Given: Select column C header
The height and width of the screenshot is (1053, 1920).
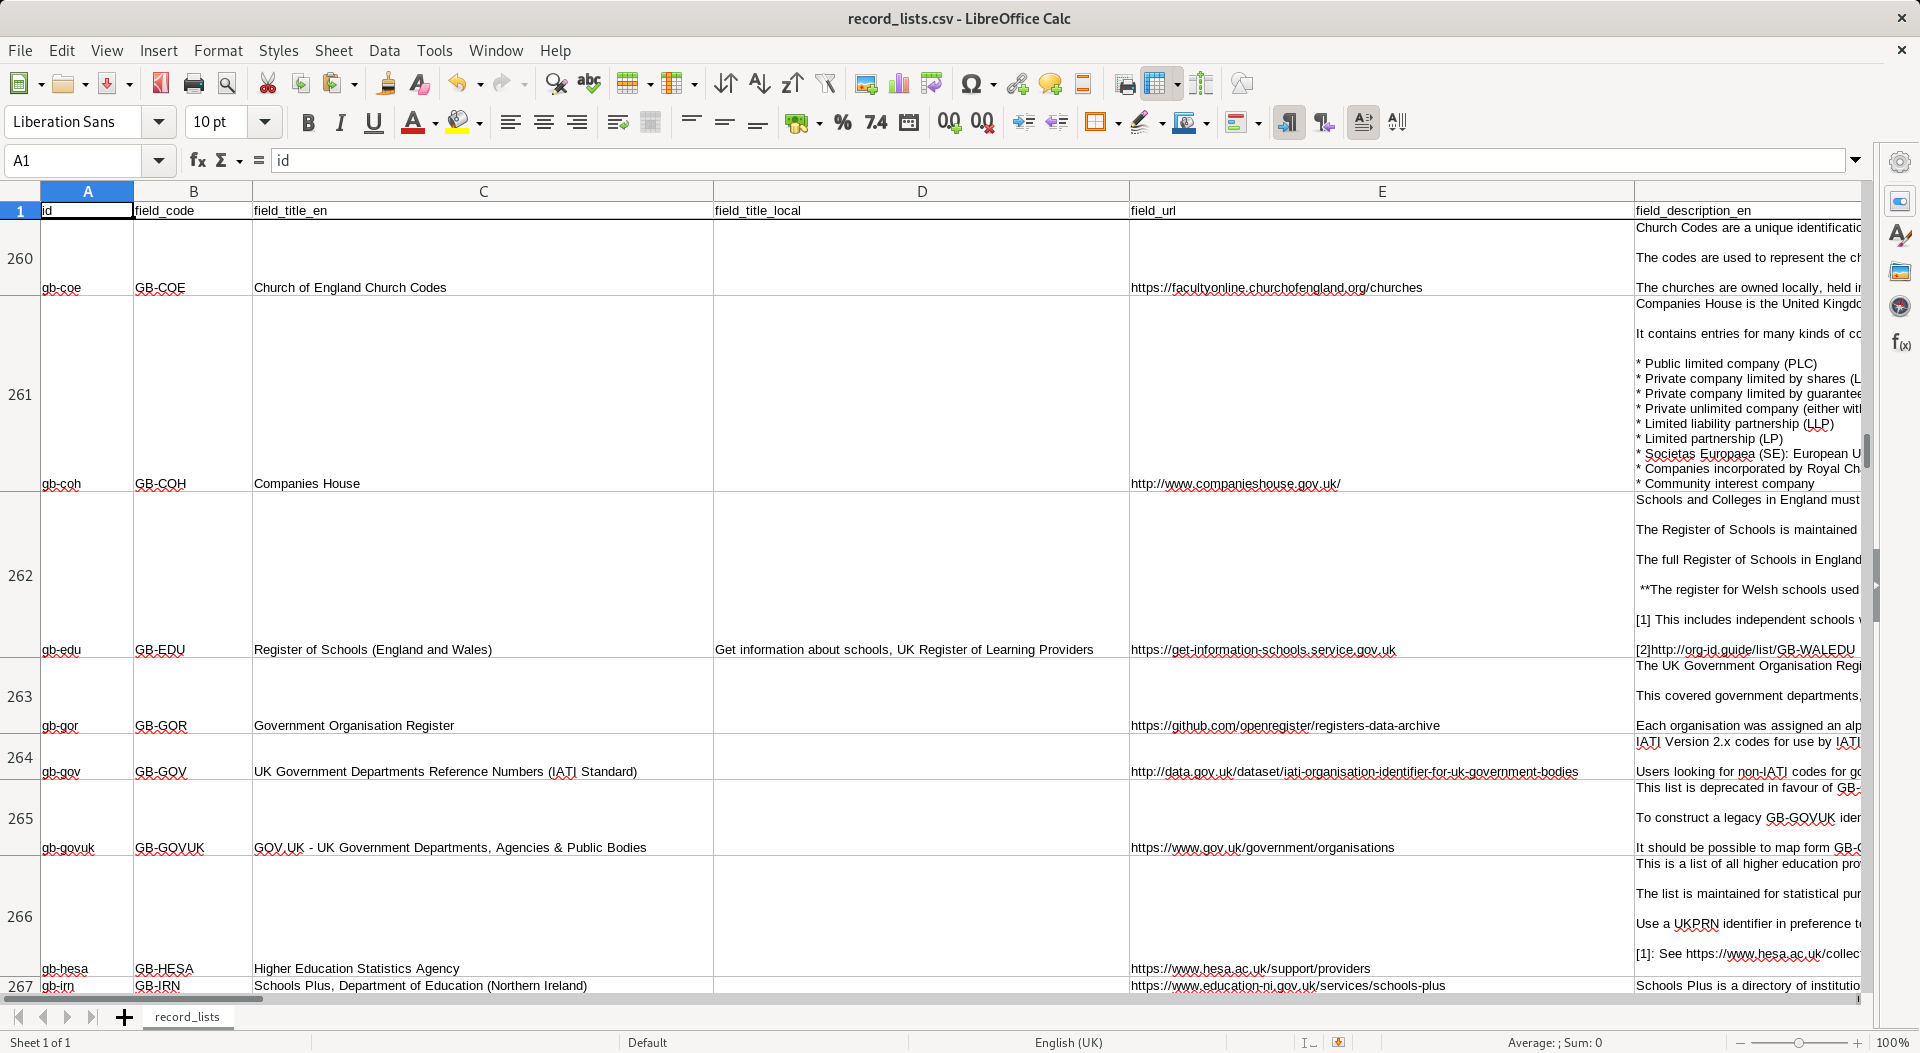Looking at the screenshot, I should pyautogui.click(x=483, y=191).
